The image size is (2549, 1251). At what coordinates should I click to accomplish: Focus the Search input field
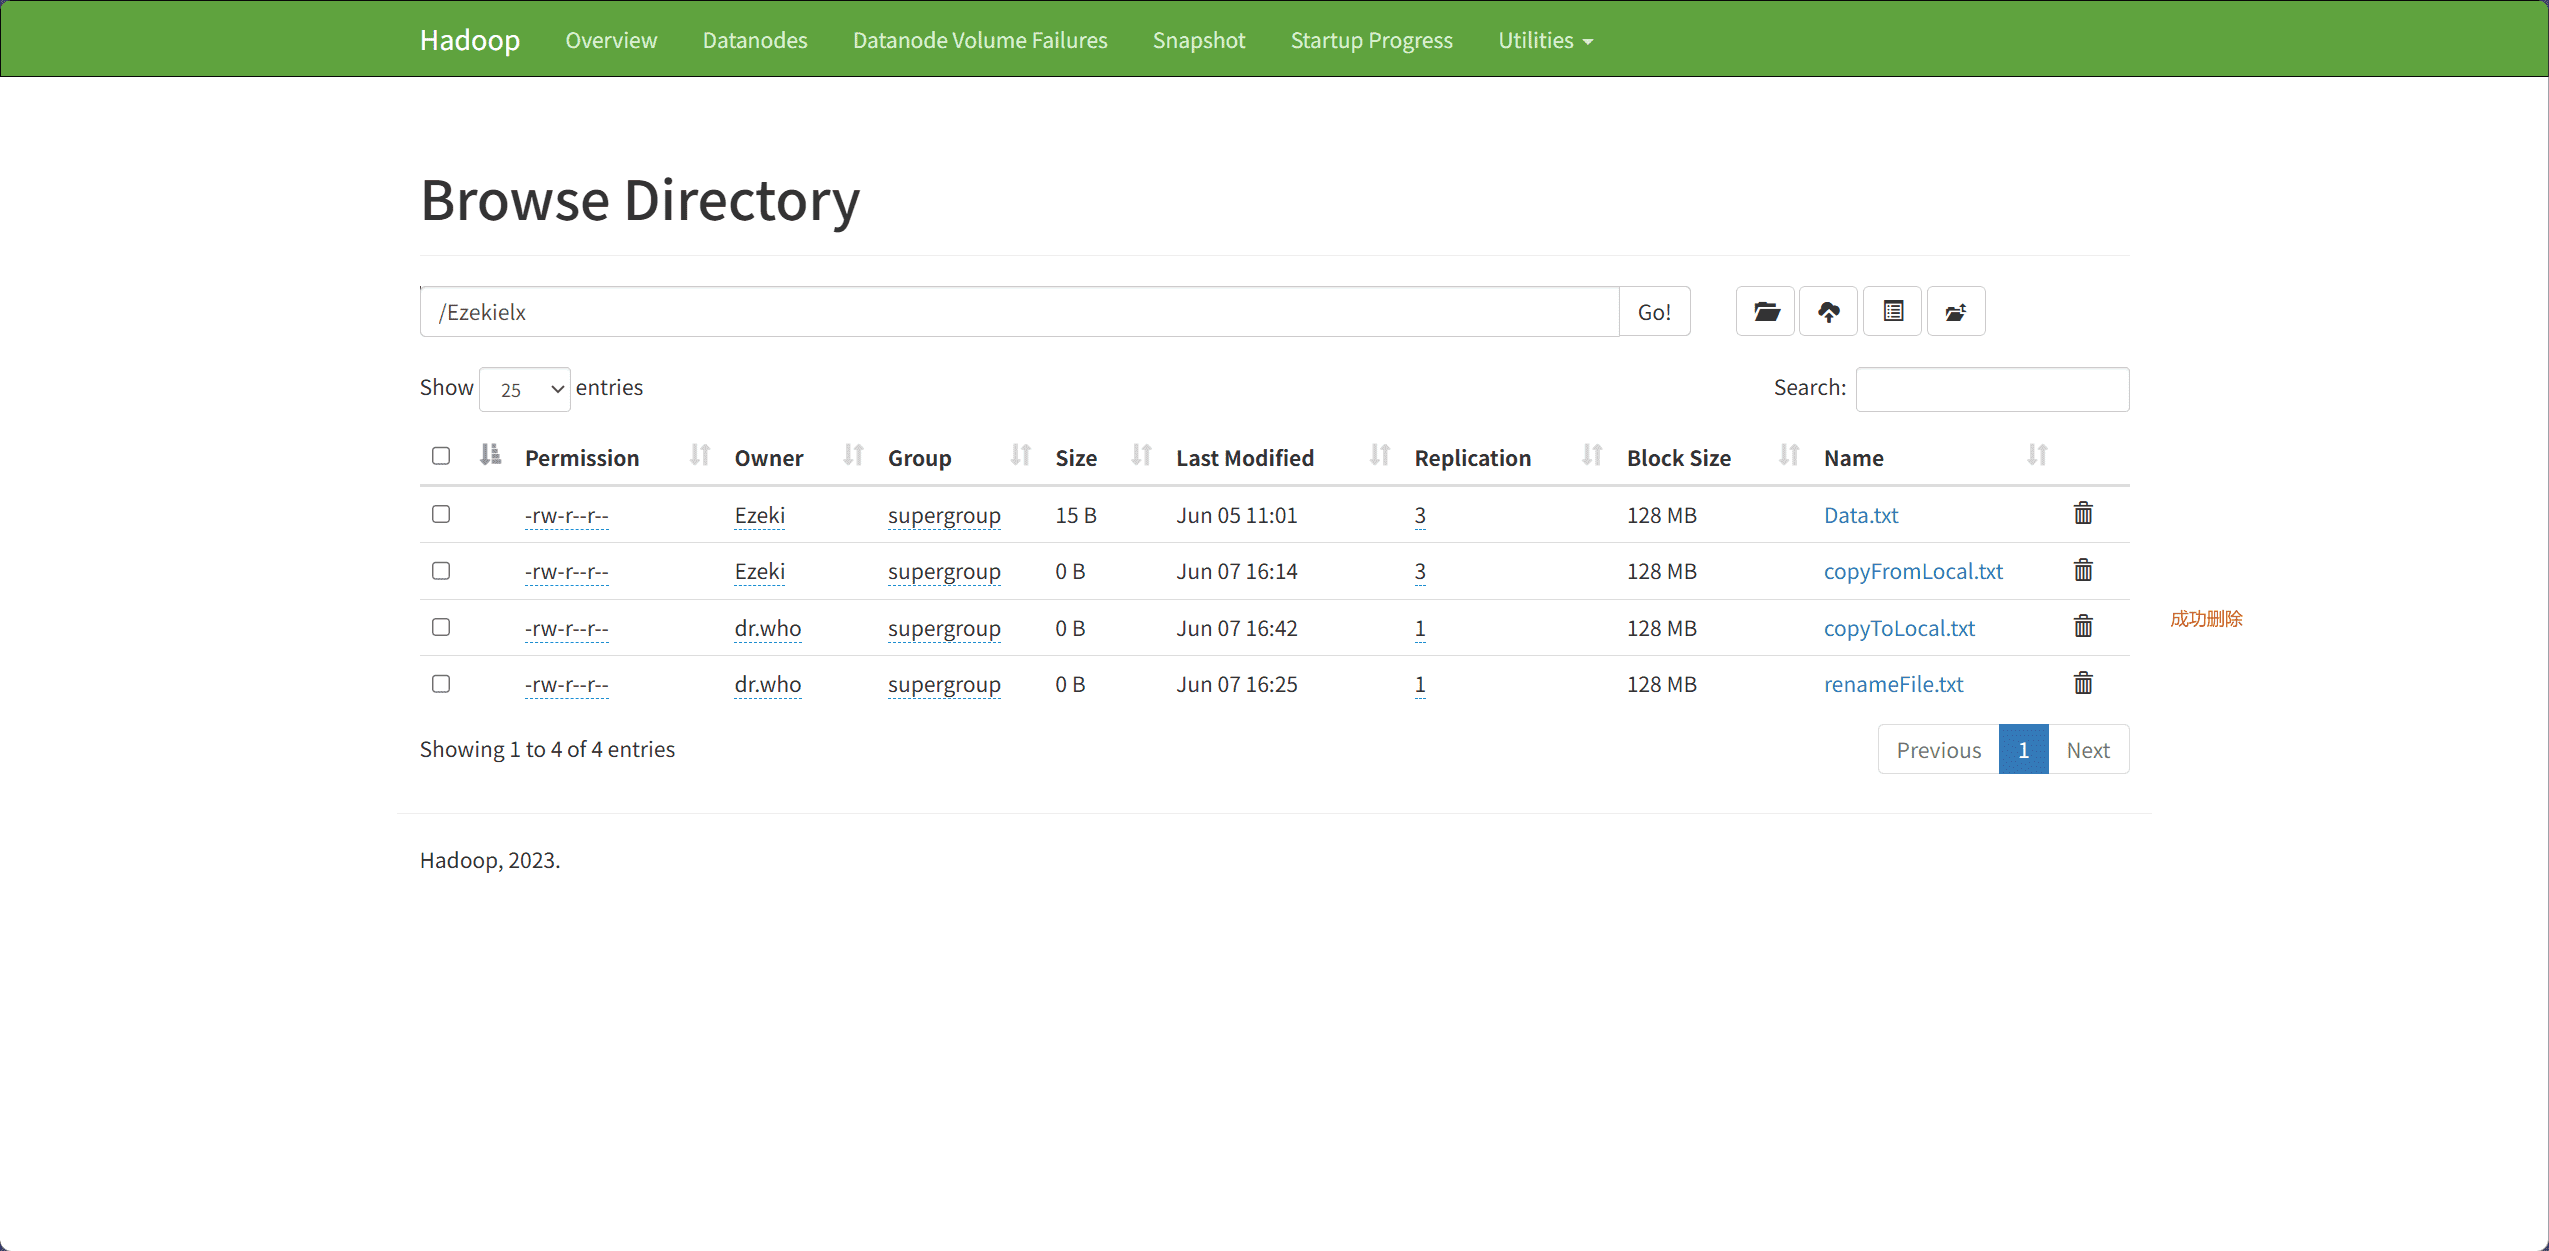(x=1992, y=389)
